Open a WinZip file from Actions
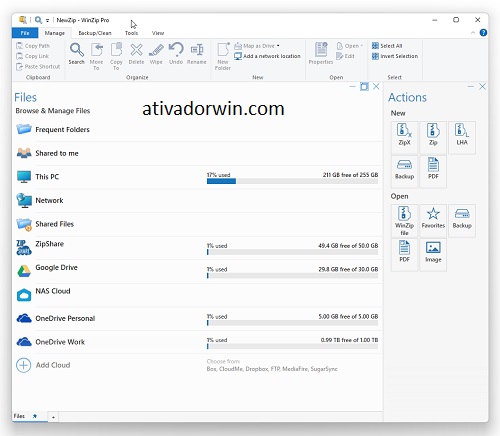Image resolution: width=500 pixels, height=436 pixels. click(404, 221)
